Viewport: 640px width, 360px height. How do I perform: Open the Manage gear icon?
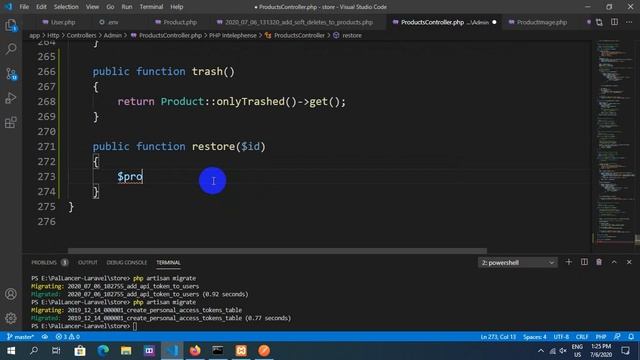(x=11, y=318)
